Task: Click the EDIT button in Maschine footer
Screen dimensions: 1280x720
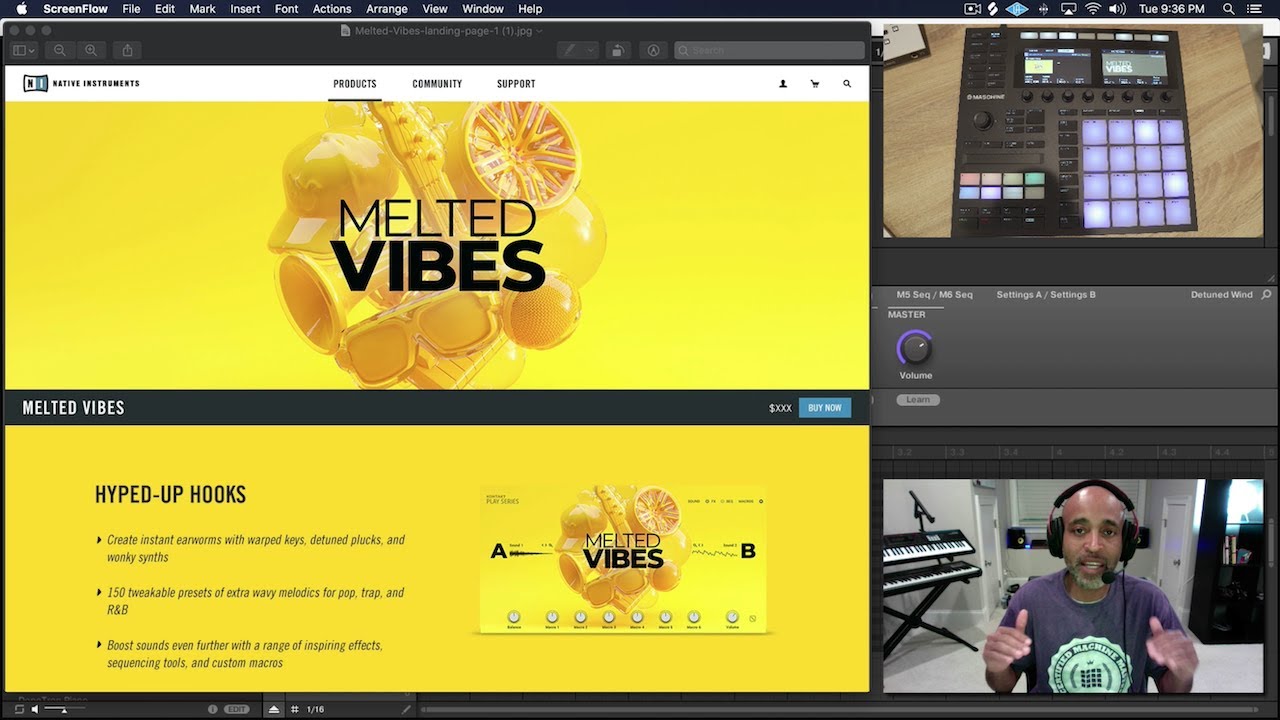Action: tap(237, 709)
